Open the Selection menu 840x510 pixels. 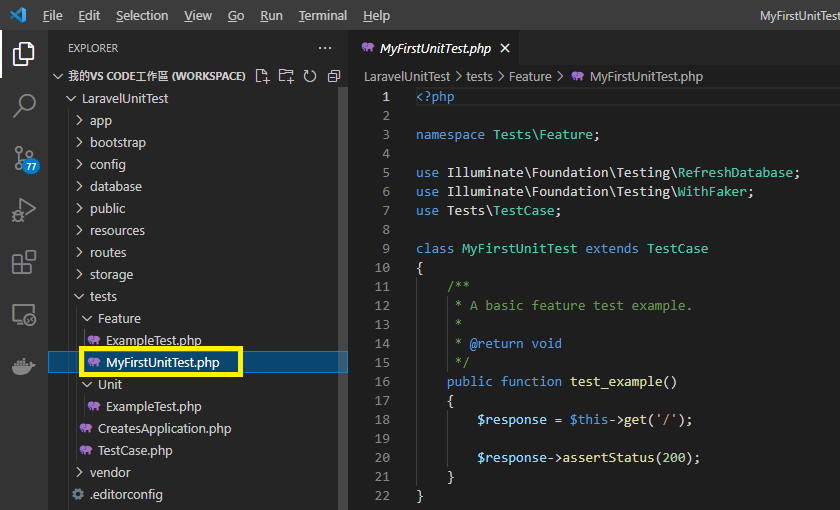click(x=142, y=16)
